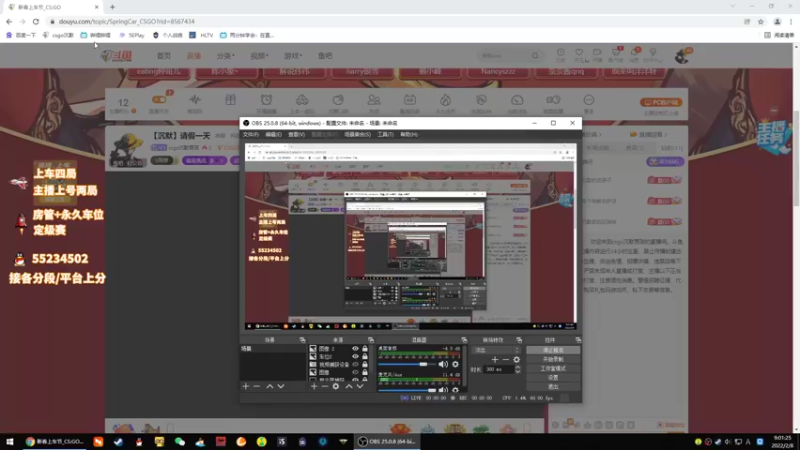
Task: Remove selected source with minus in Sources panel
Action: point(324,387)
